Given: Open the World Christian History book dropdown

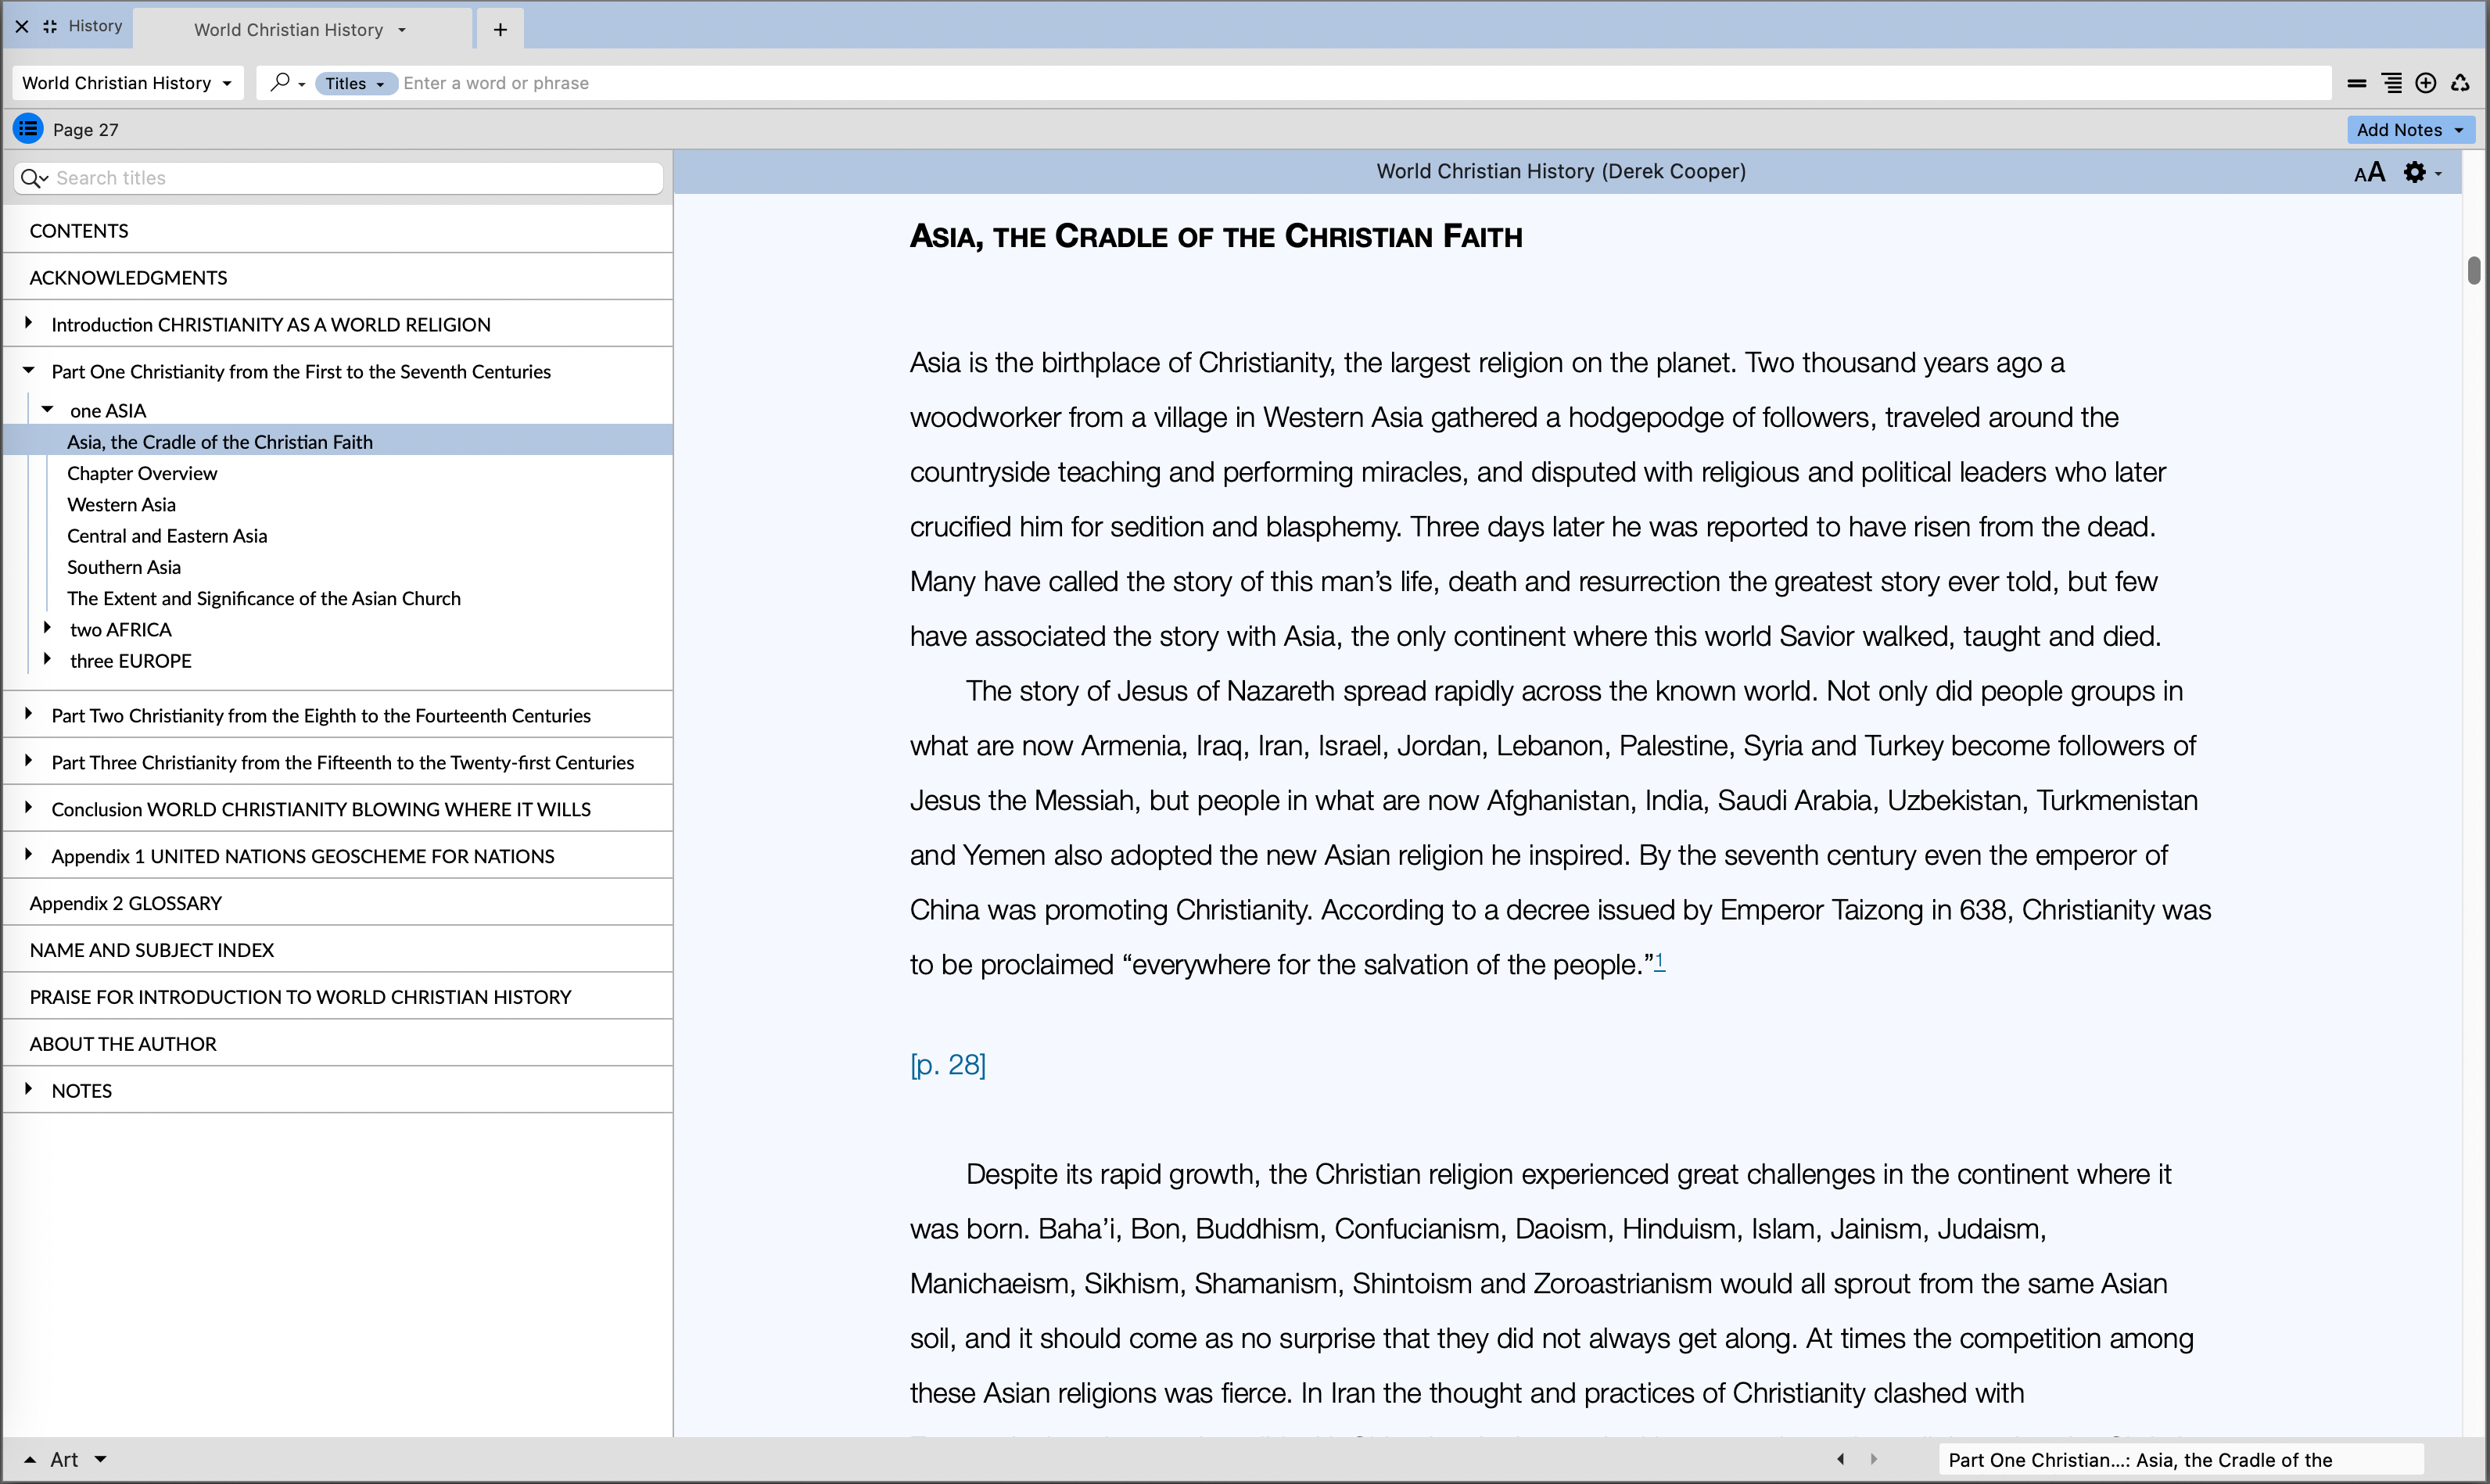Looking at the screenshot, I should [x=127, y=83].
